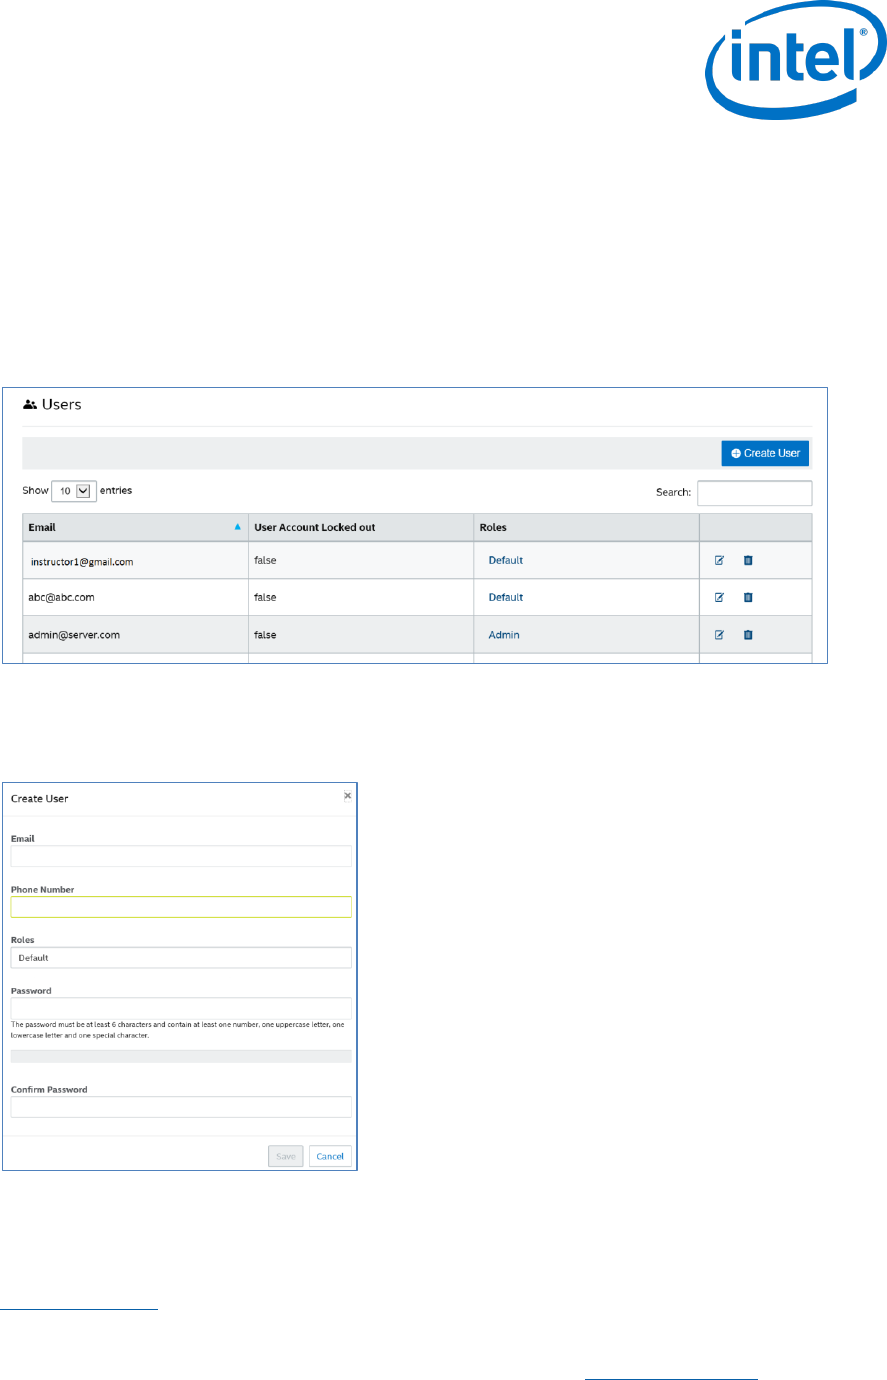Click the Save button in dialog
The image size is (887, 1380).
point(286,1156)
